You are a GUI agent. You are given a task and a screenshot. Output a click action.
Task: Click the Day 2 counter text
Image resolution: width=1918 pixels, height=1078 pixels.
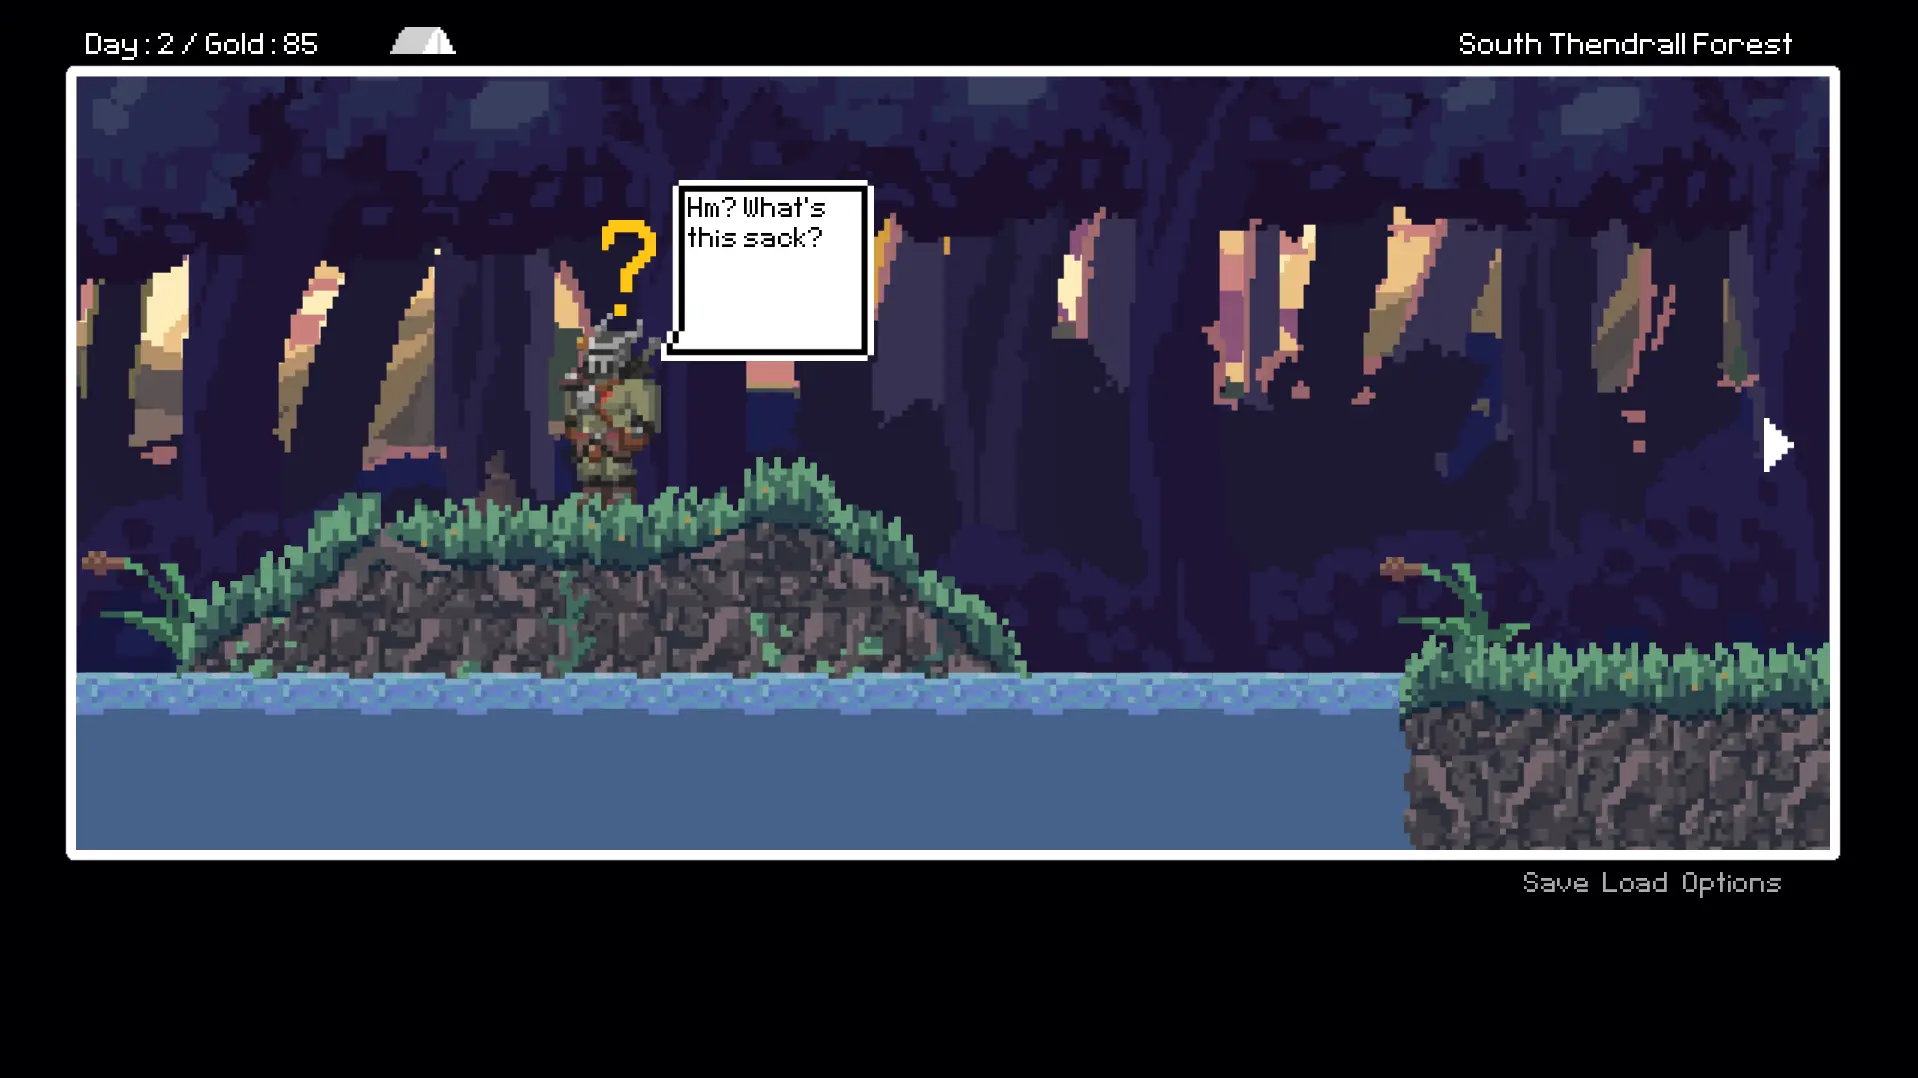click(x=129, y=44)
